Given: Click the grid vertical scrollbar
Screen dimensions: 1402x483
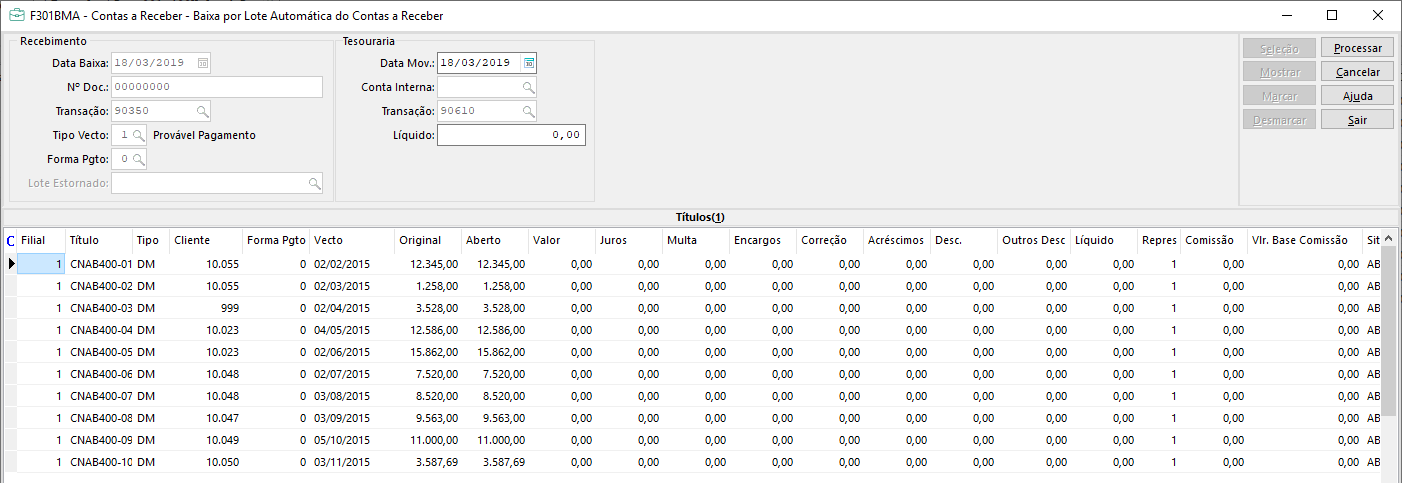Looking at the screenshot, I should [1390, 330].
